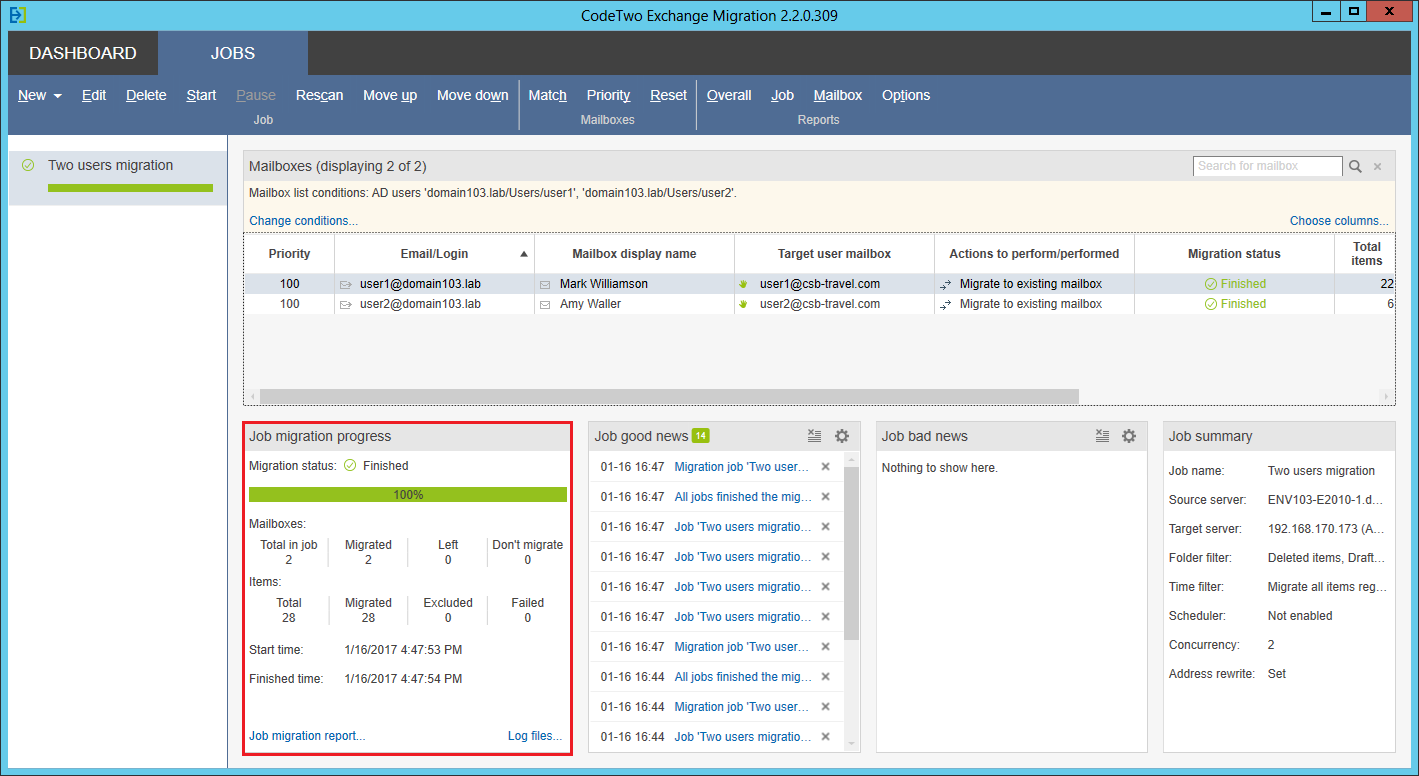Switch to the JOBS tab
The image size is (1419, 776).
pos(232,52)
